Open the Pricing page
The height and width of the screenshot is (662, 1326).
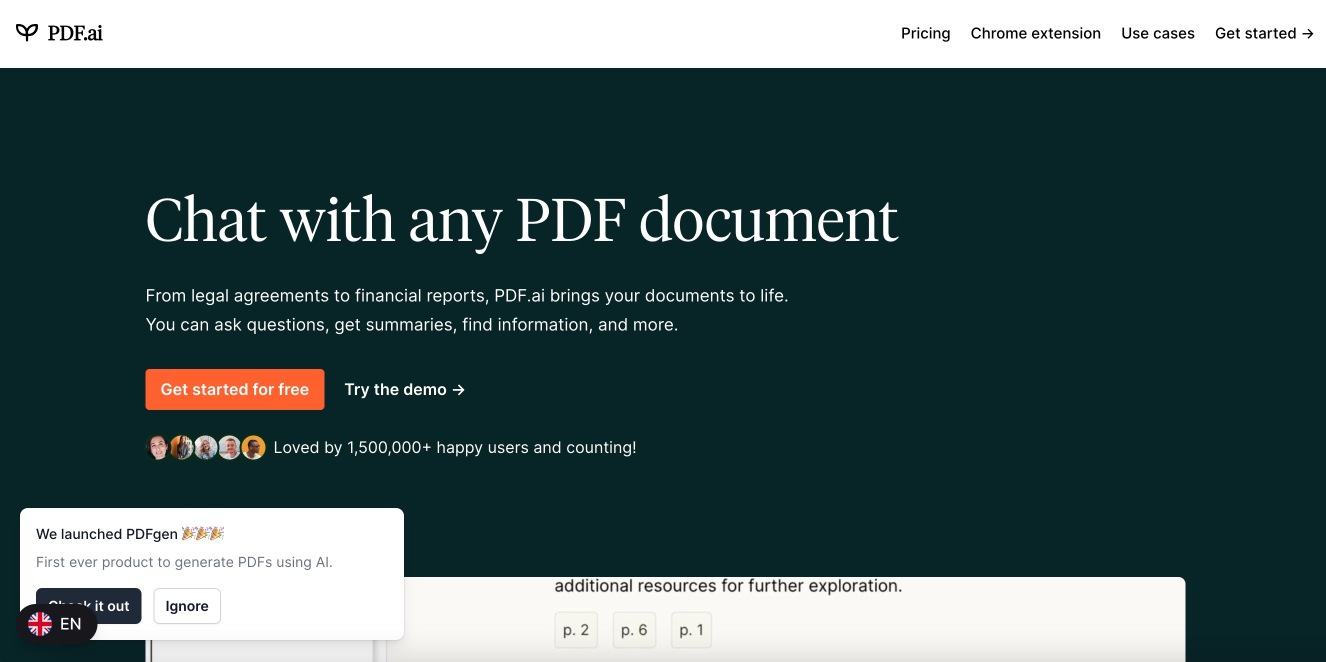[x=925, y=33]
